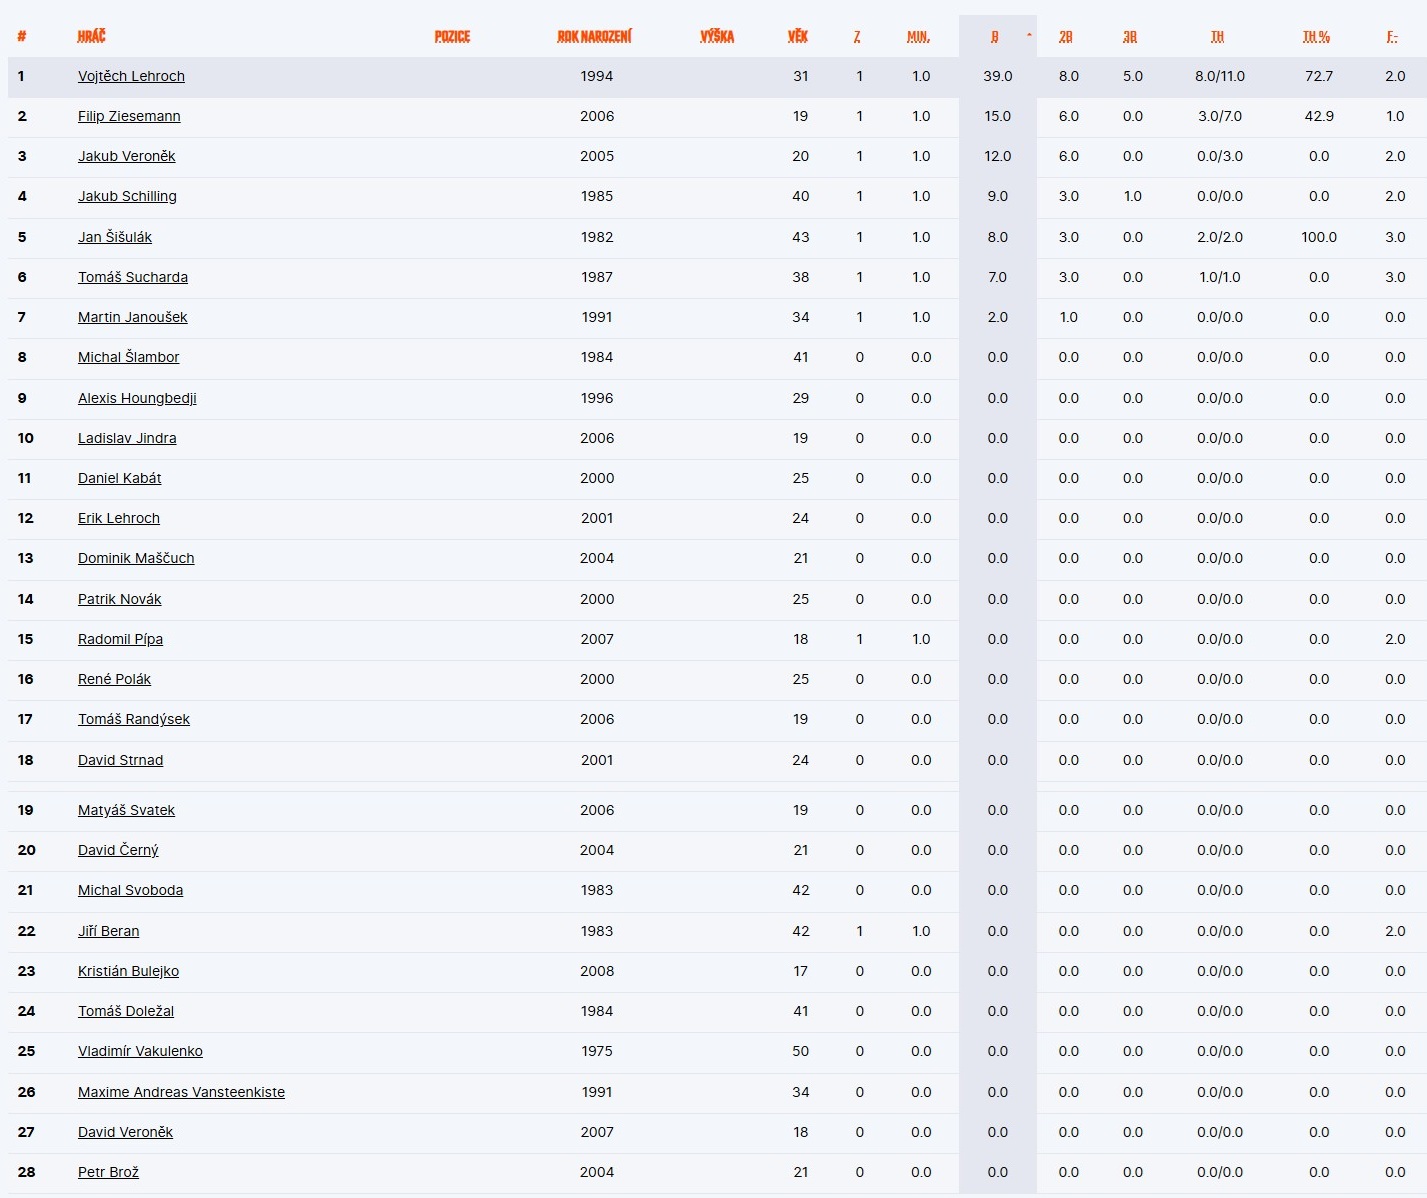Sort by TH % column header

pyautogui.click(x=1316, y=37)
